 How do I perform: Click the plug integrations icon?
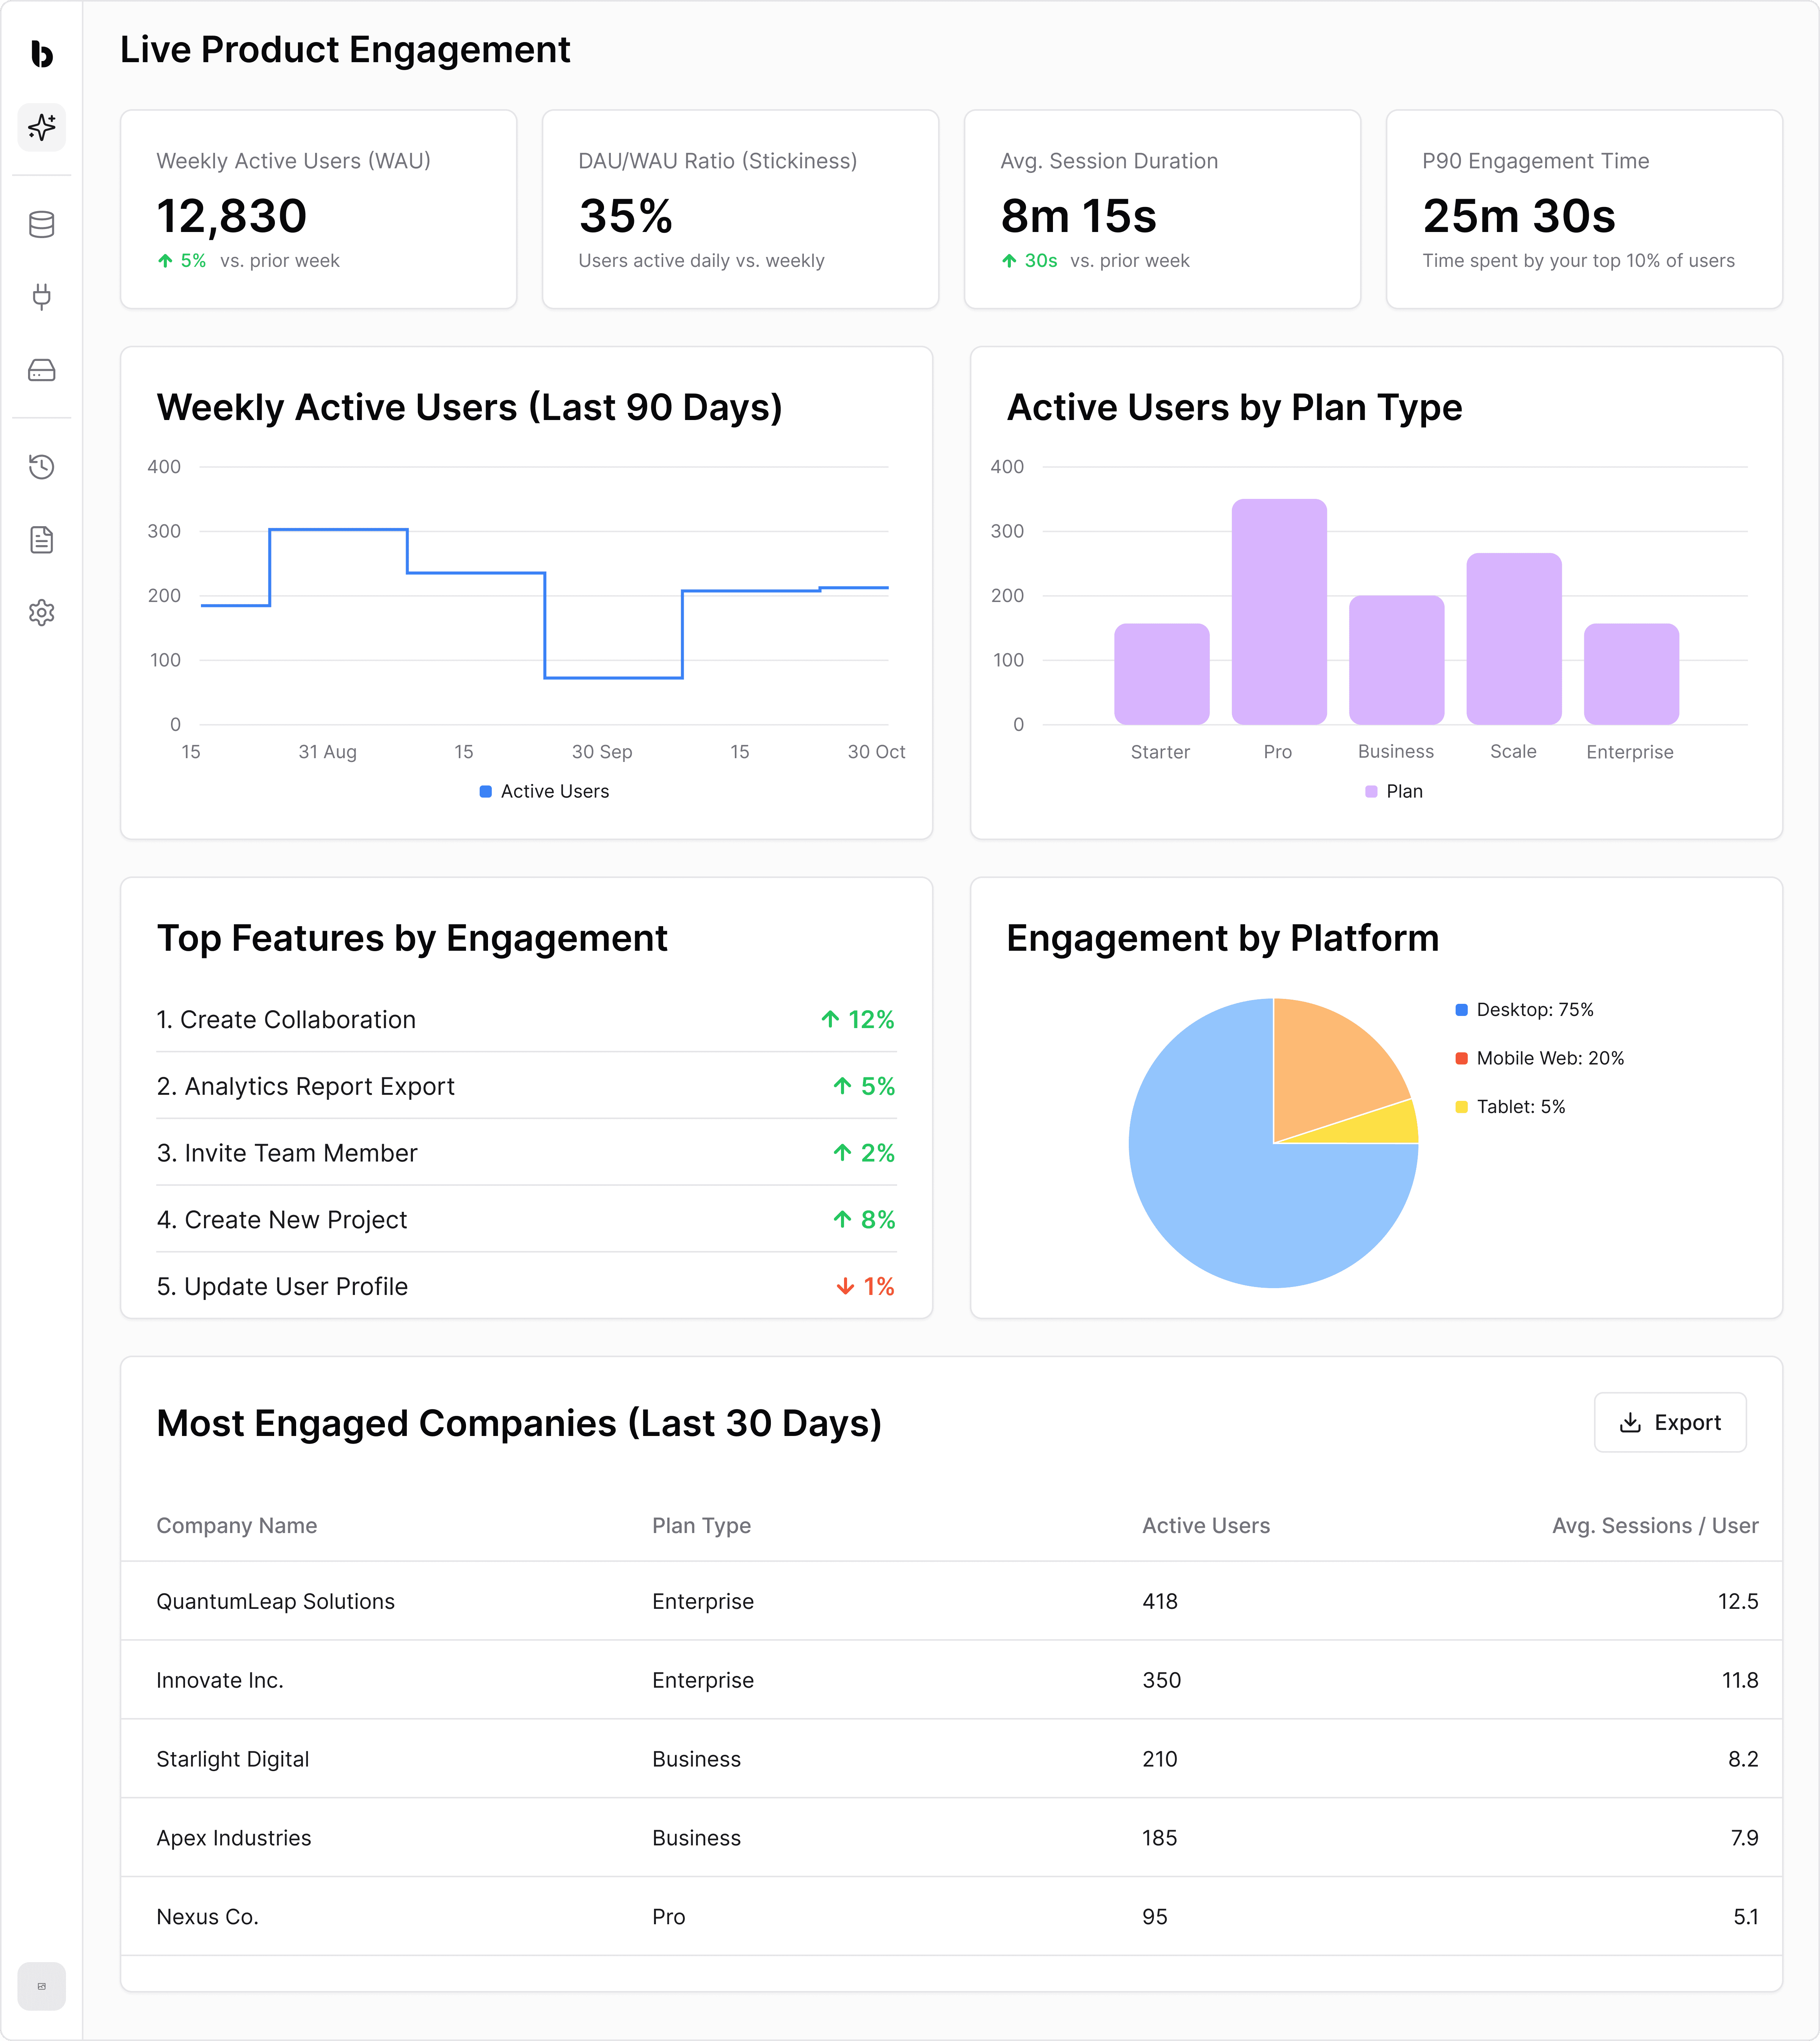pos(41,296)
